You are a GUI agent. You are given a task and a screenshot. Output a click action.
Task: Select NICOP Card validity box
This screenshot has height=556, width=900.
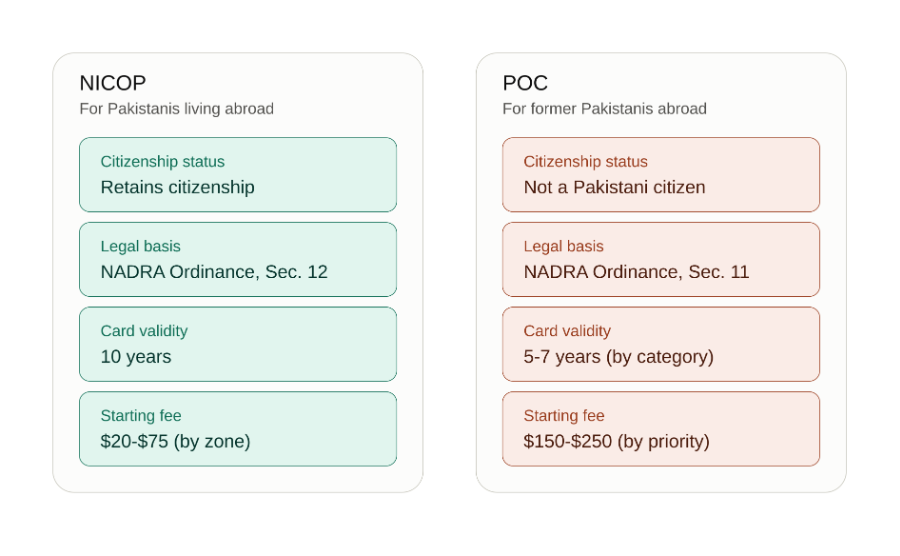tap(238, 344)
